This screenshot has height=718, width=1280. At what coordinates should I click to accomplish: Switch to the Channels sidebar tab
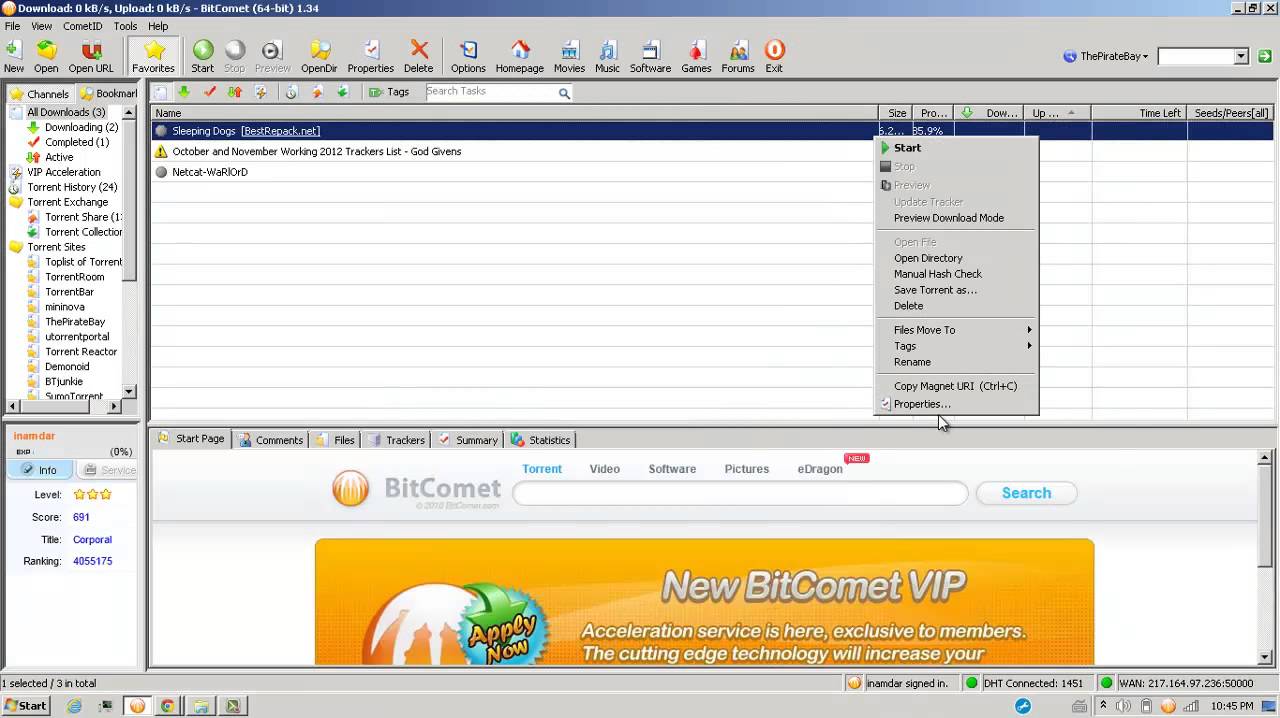(x=40, y=94)
